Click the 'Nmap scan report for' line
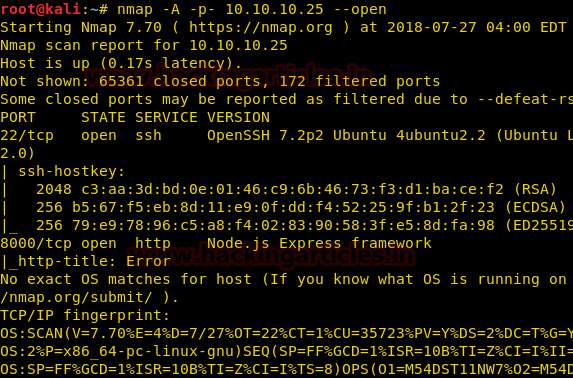The height and width of the screenshot is (378, 573). (x=144, y=46)
